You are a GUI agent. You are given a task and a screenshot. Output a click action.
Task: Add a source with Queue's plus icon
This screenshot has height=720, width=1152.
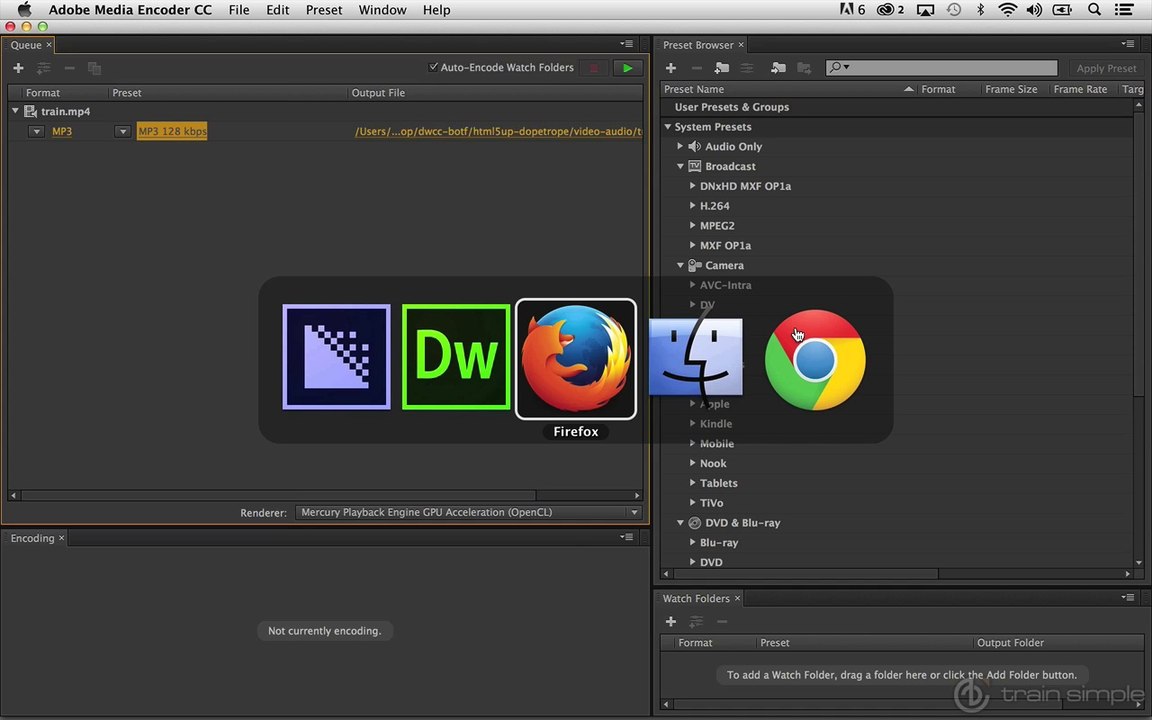[18, 68]
